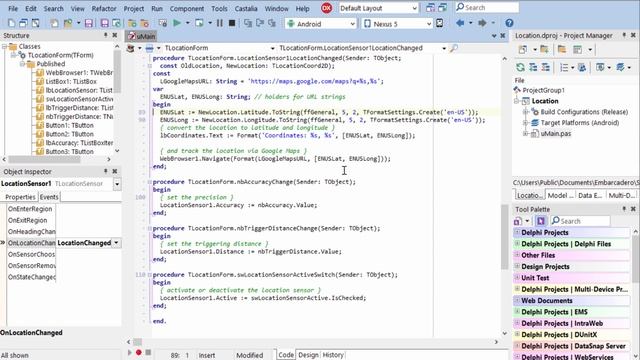640x360 pixels.
Task: Switch to the Properties tab in Object Inspector
Action: point(20,197)
